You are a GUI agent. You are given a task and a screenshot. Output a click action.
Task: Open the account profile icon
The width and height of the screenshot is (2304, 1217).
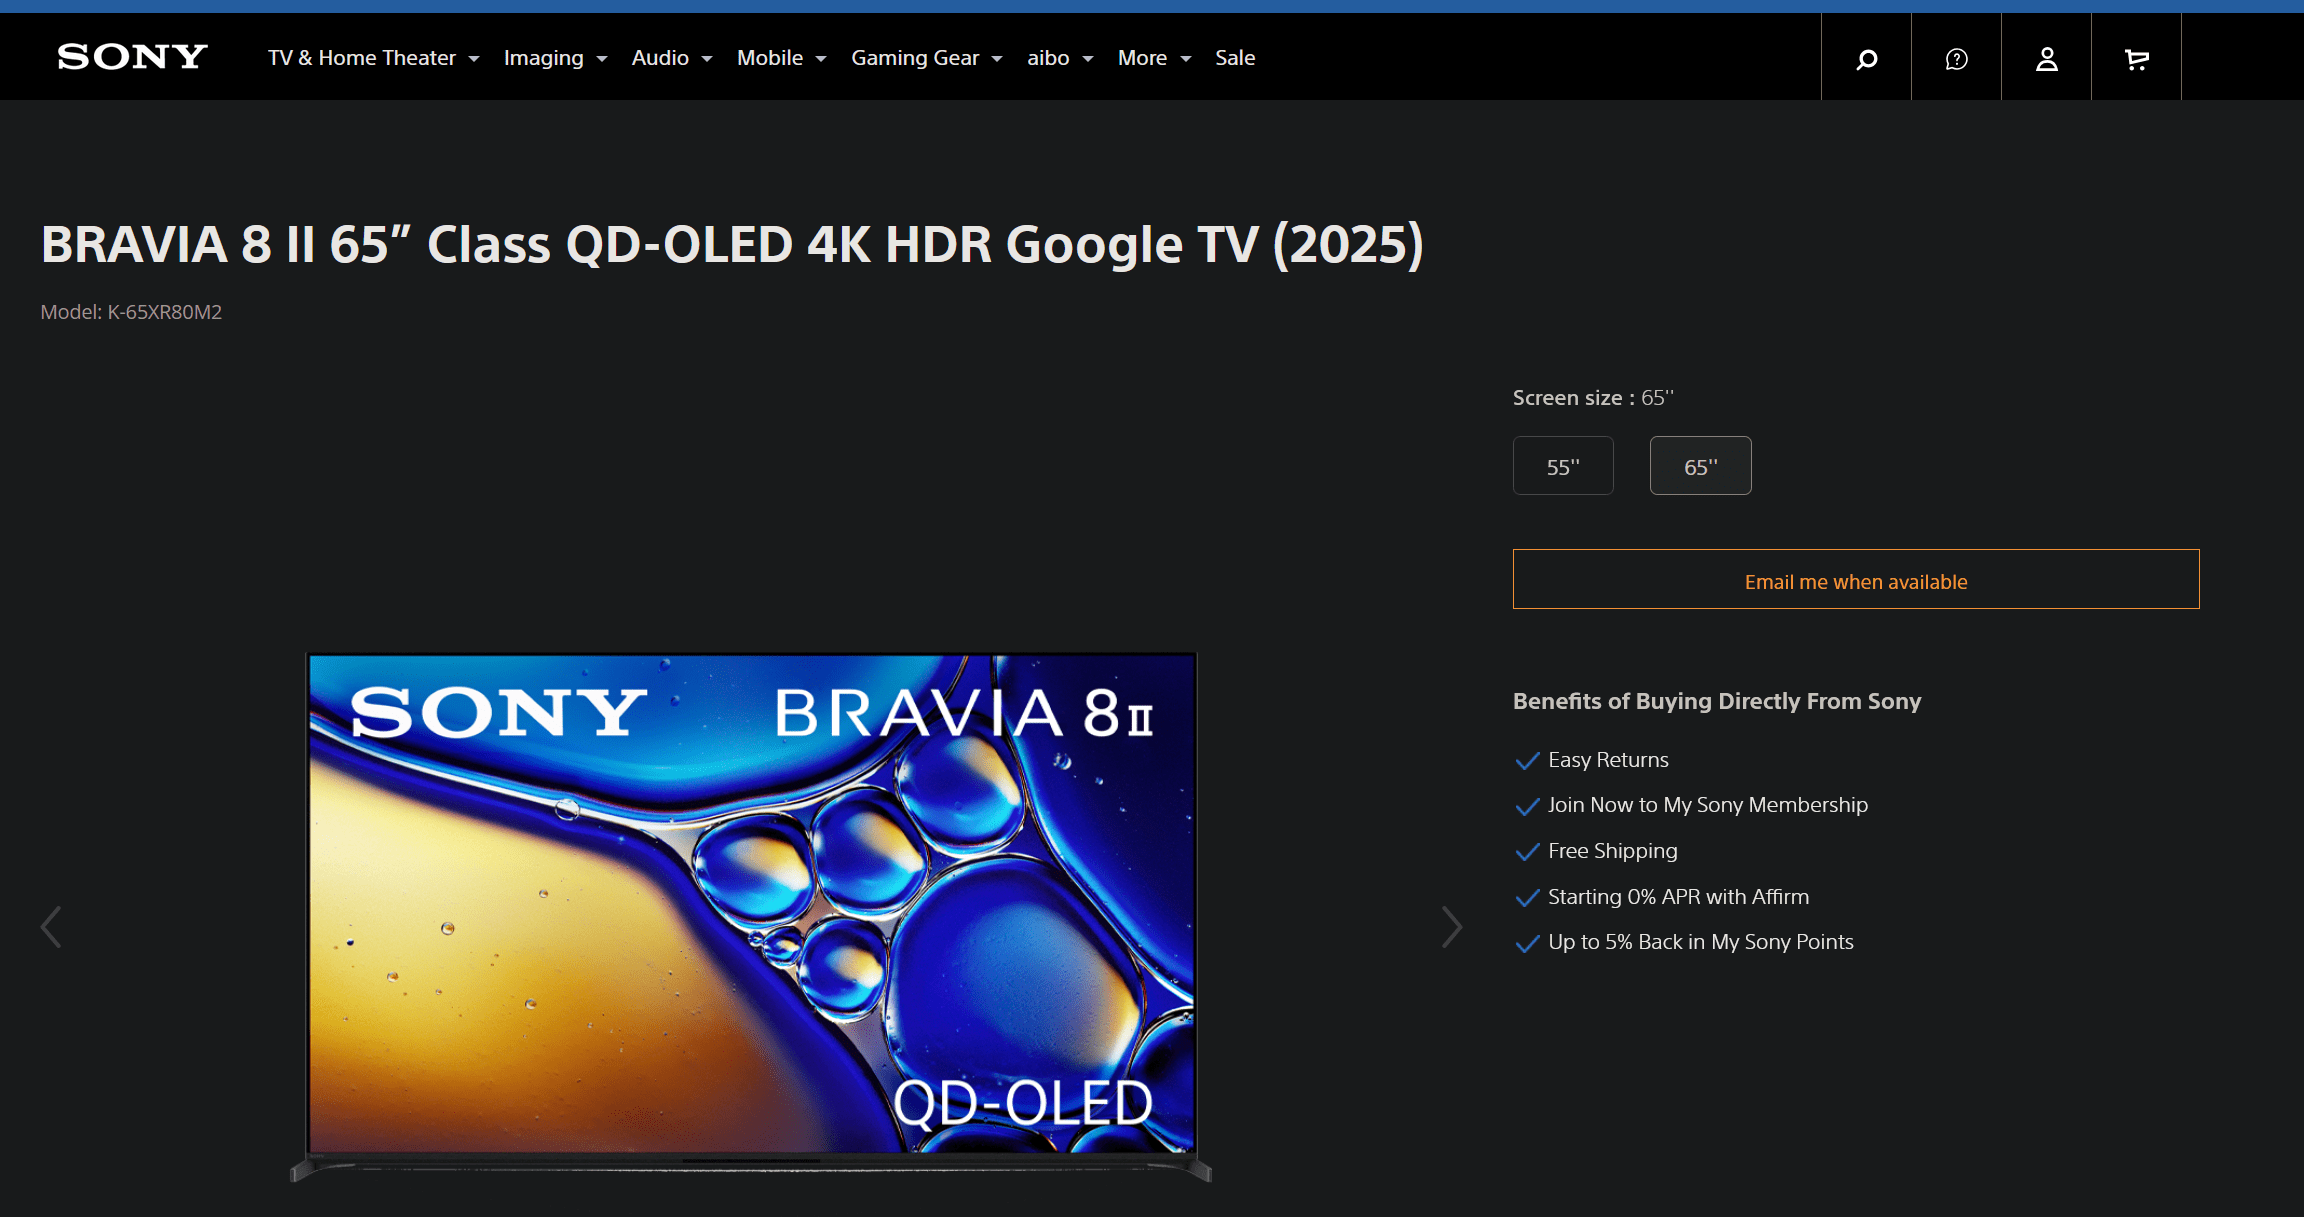click(2046, 59)
